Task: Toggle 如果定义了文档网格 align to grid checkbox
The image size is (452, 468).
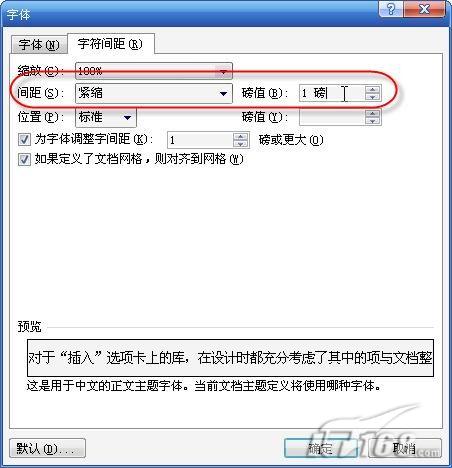Action: point(24,159)
